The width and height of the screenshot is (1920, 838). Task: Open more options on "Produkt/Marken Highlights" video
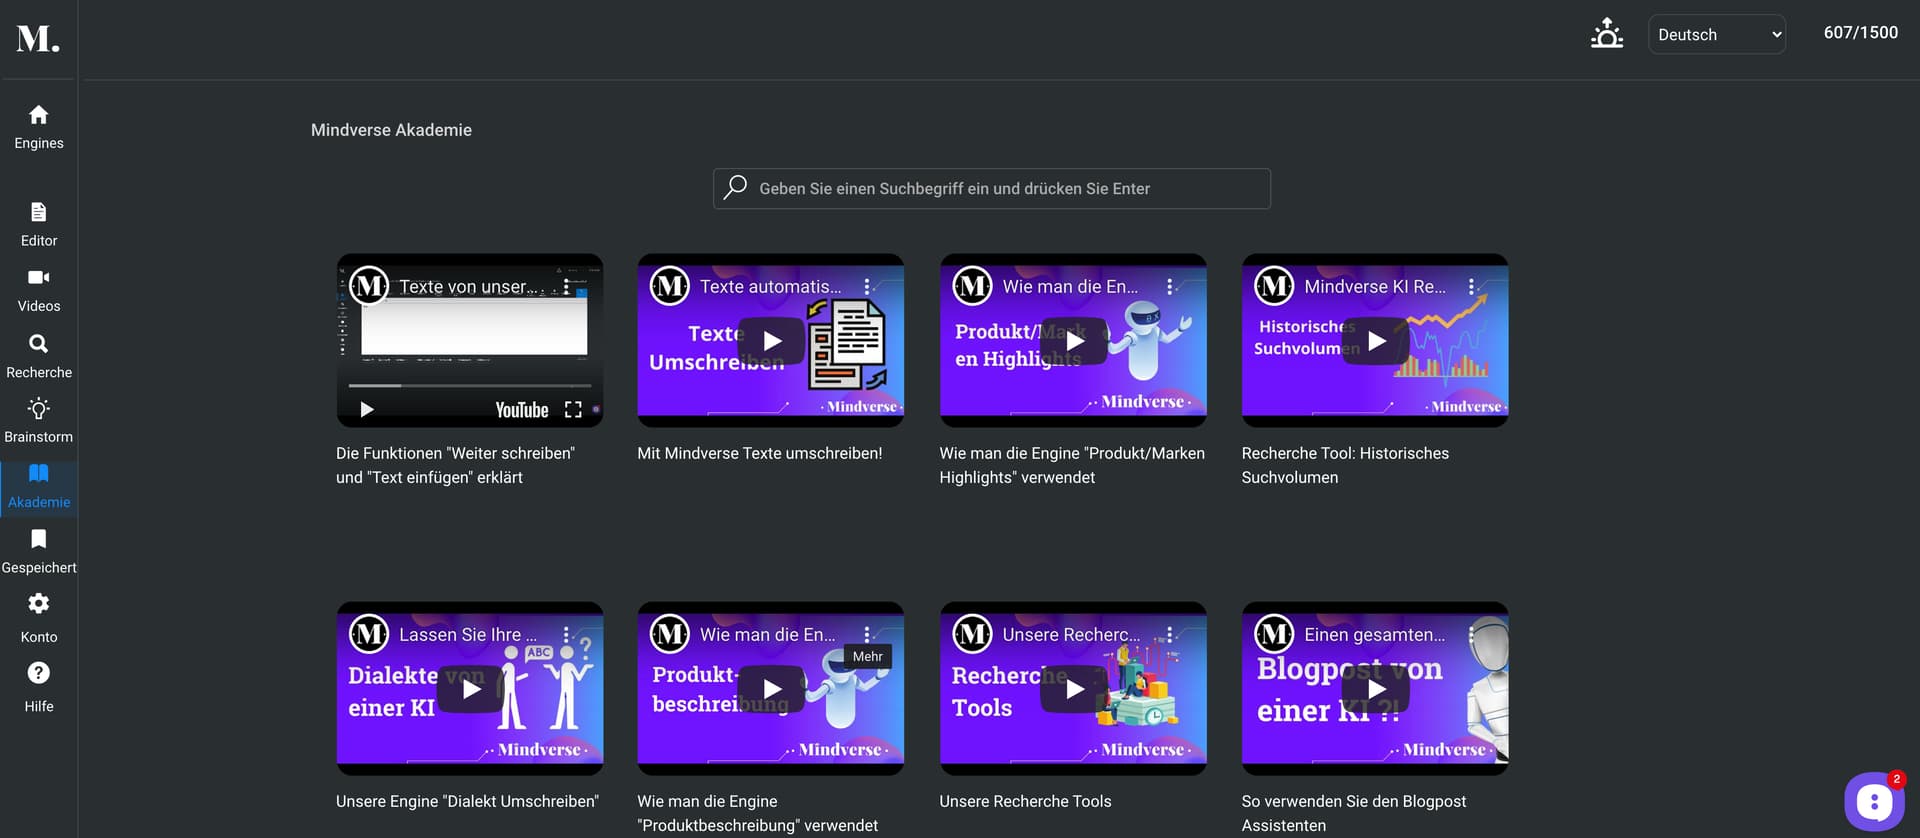[1169, 286]
